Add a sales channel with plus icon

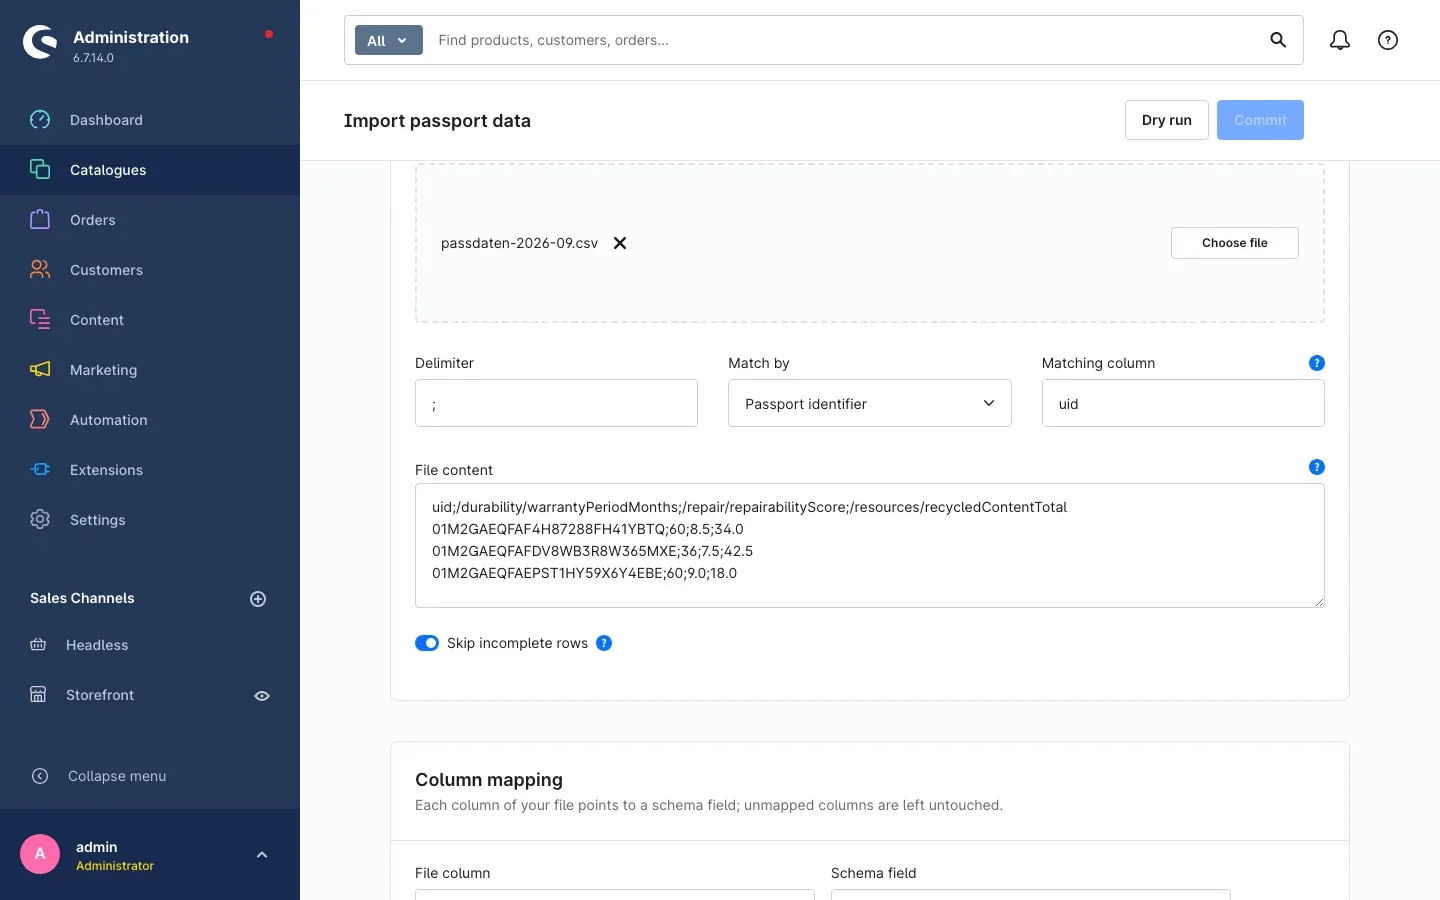pos(258,599)
